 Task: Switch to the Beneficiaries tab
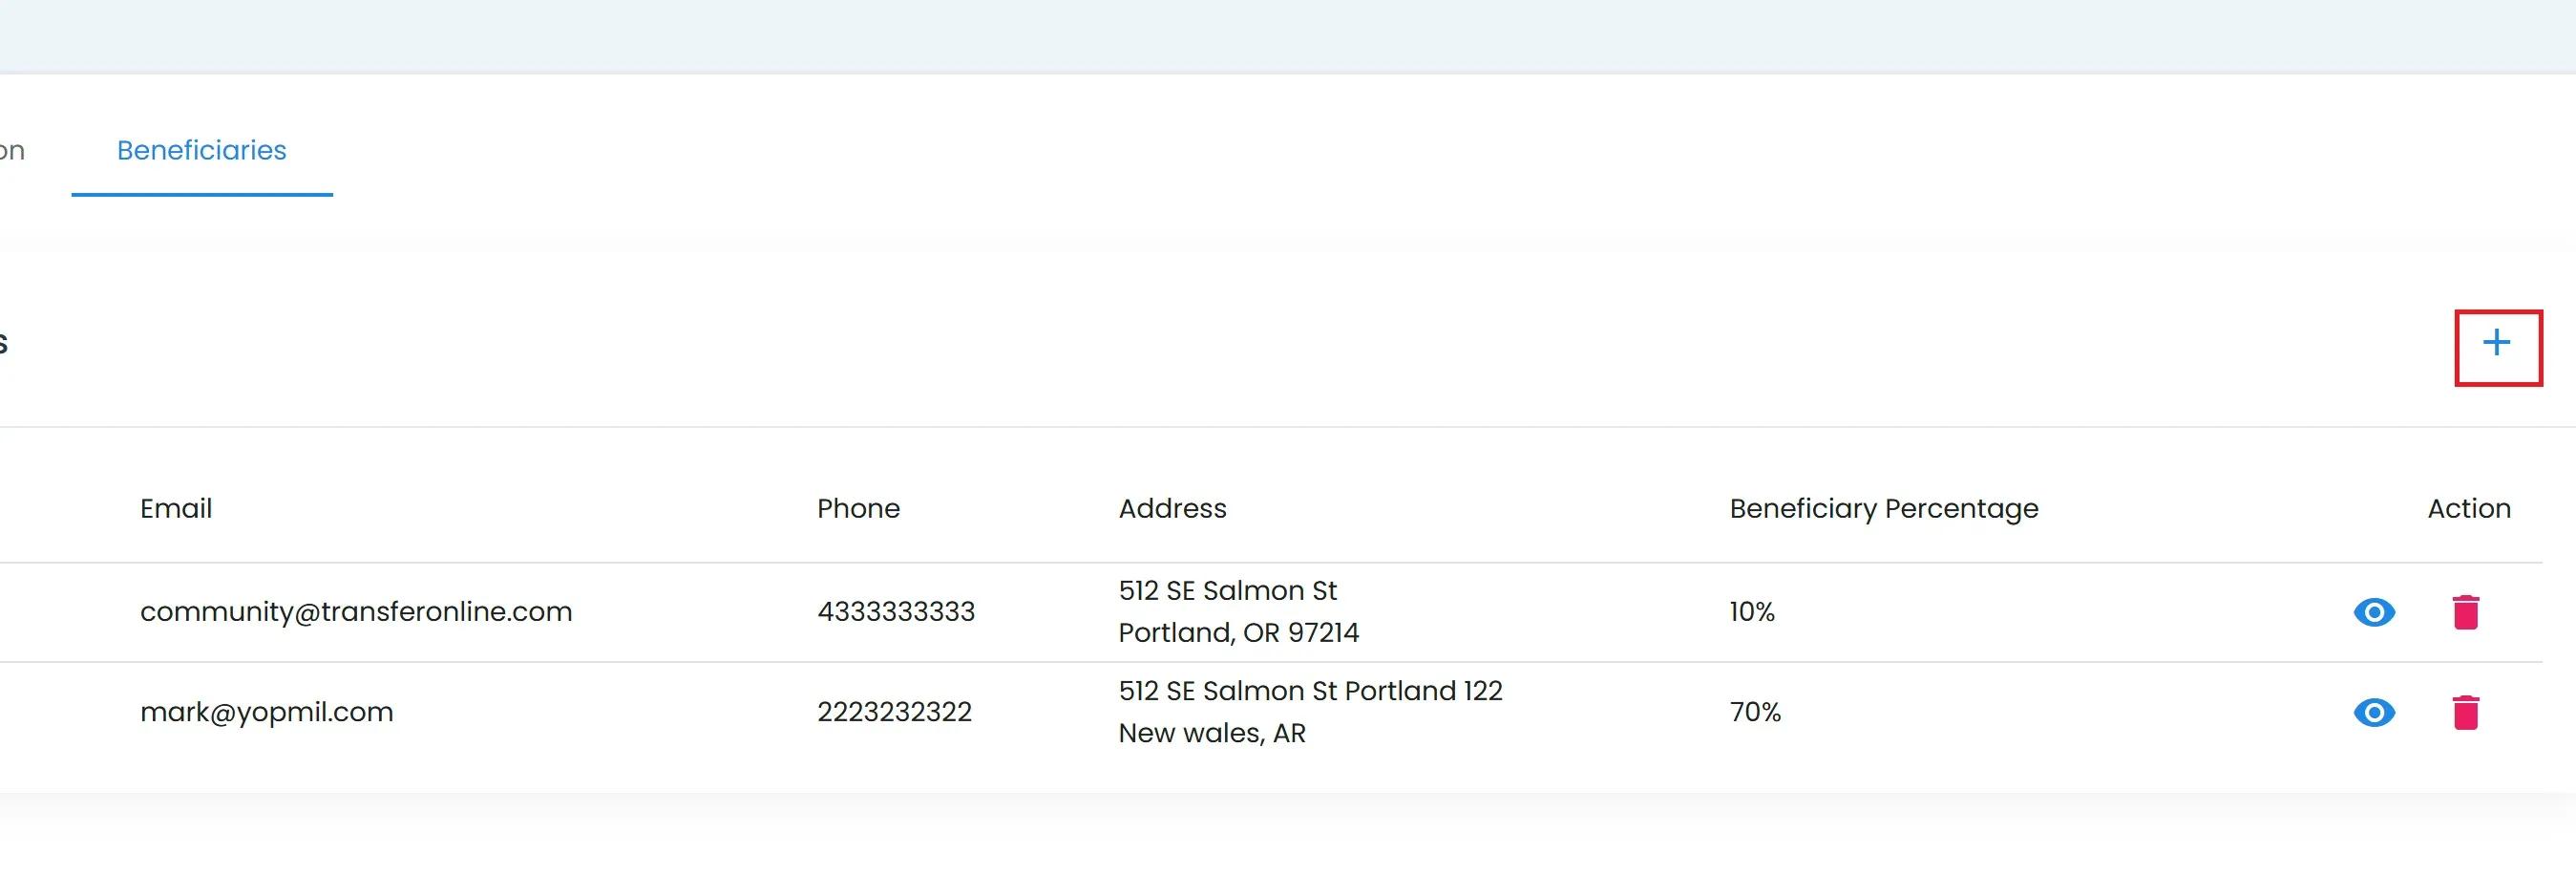201,151
